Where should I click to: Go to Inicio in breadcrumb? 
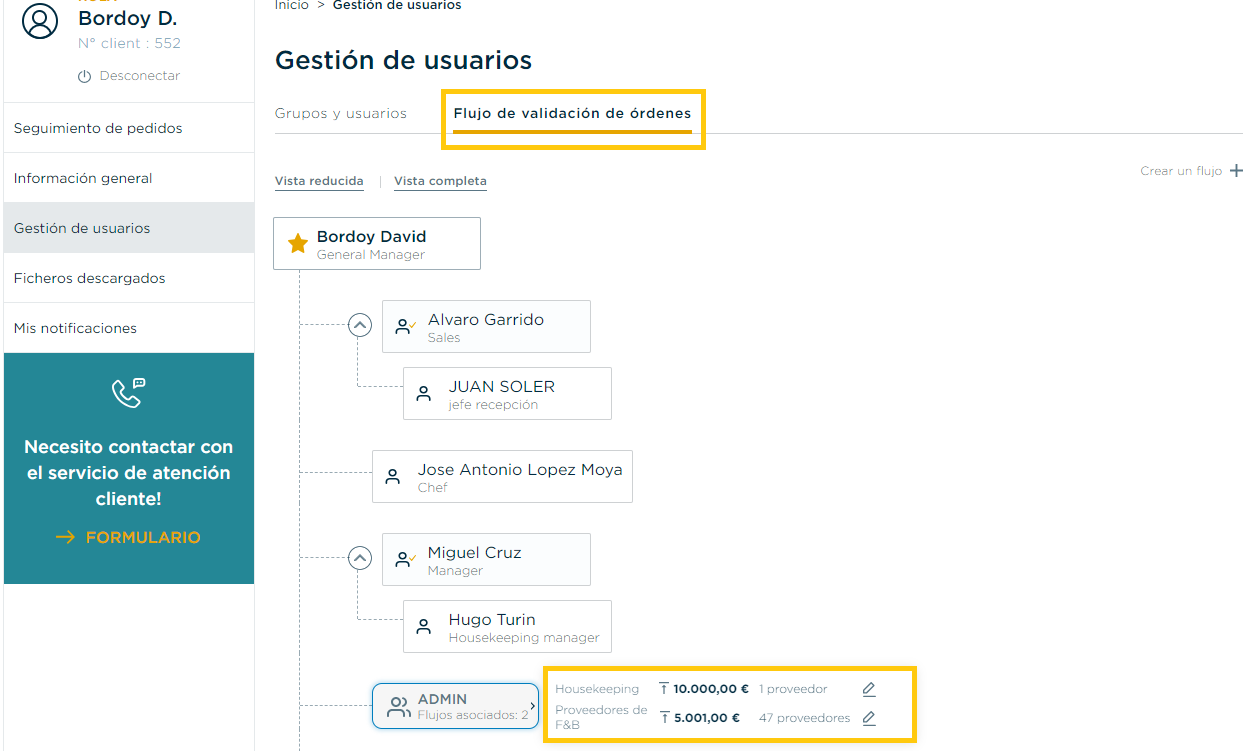292,6
